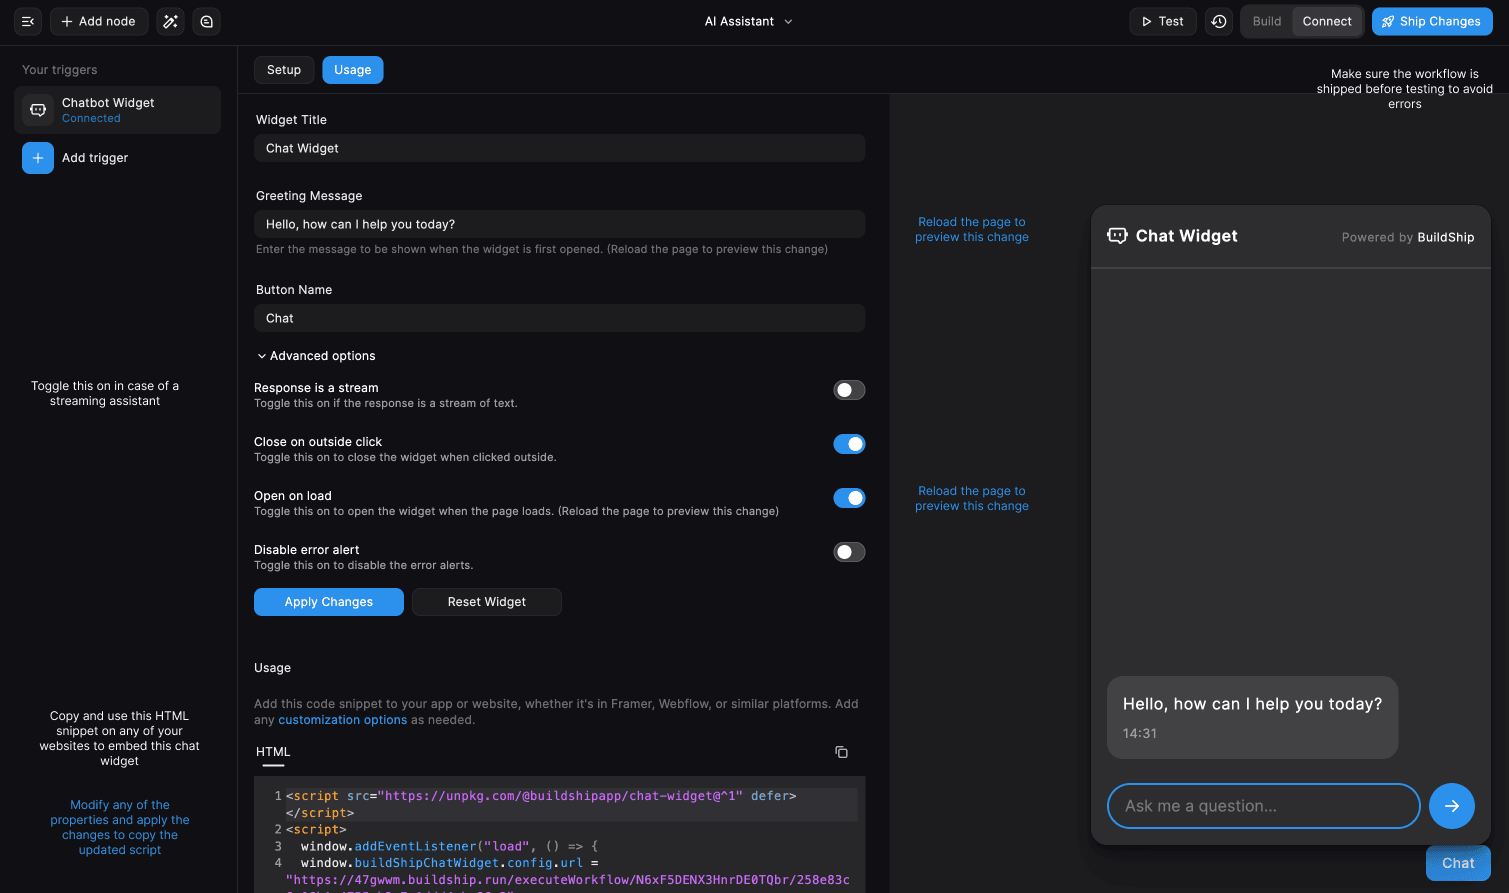Open the AI Assistant workflow dropdown

coord(749,21)
